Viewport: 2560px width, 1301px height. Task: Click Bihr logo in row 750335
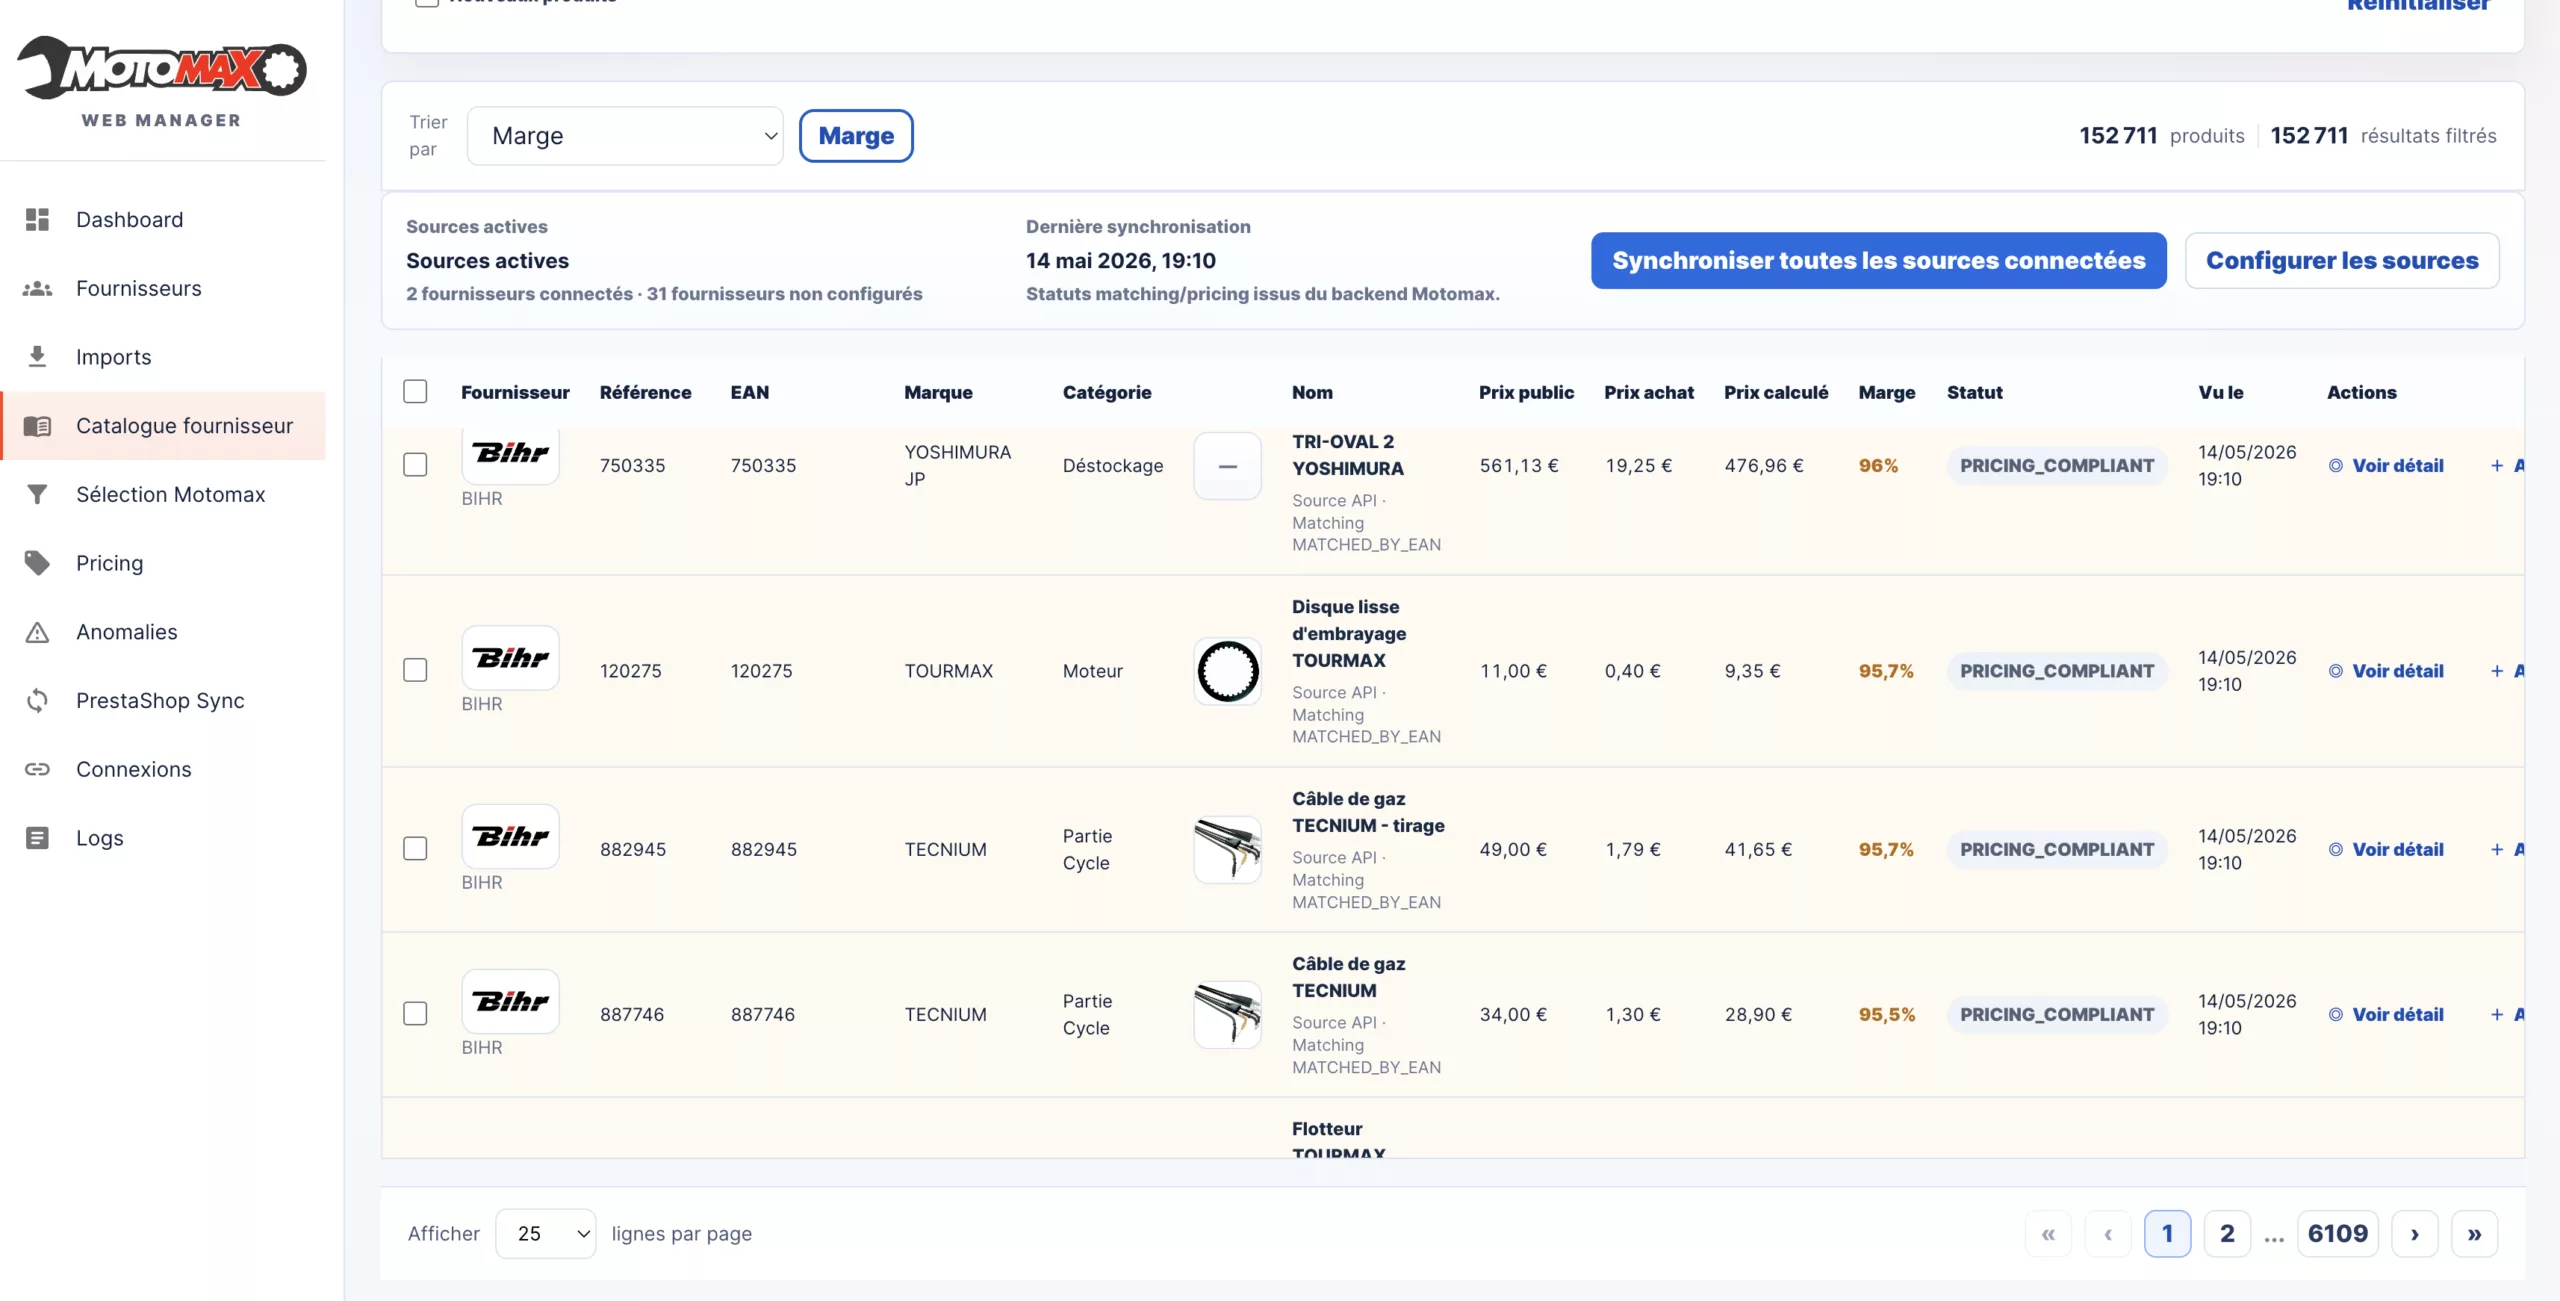[510, 454]
